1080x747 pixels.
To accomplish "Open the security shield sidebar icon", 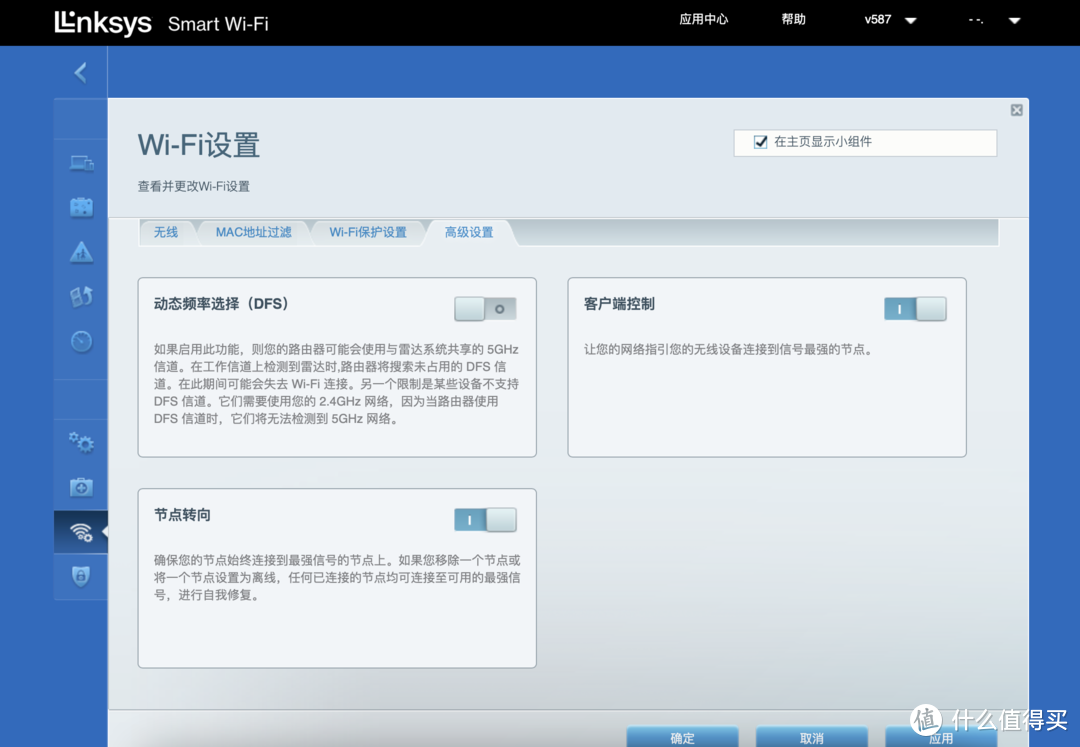I will 81,577.
